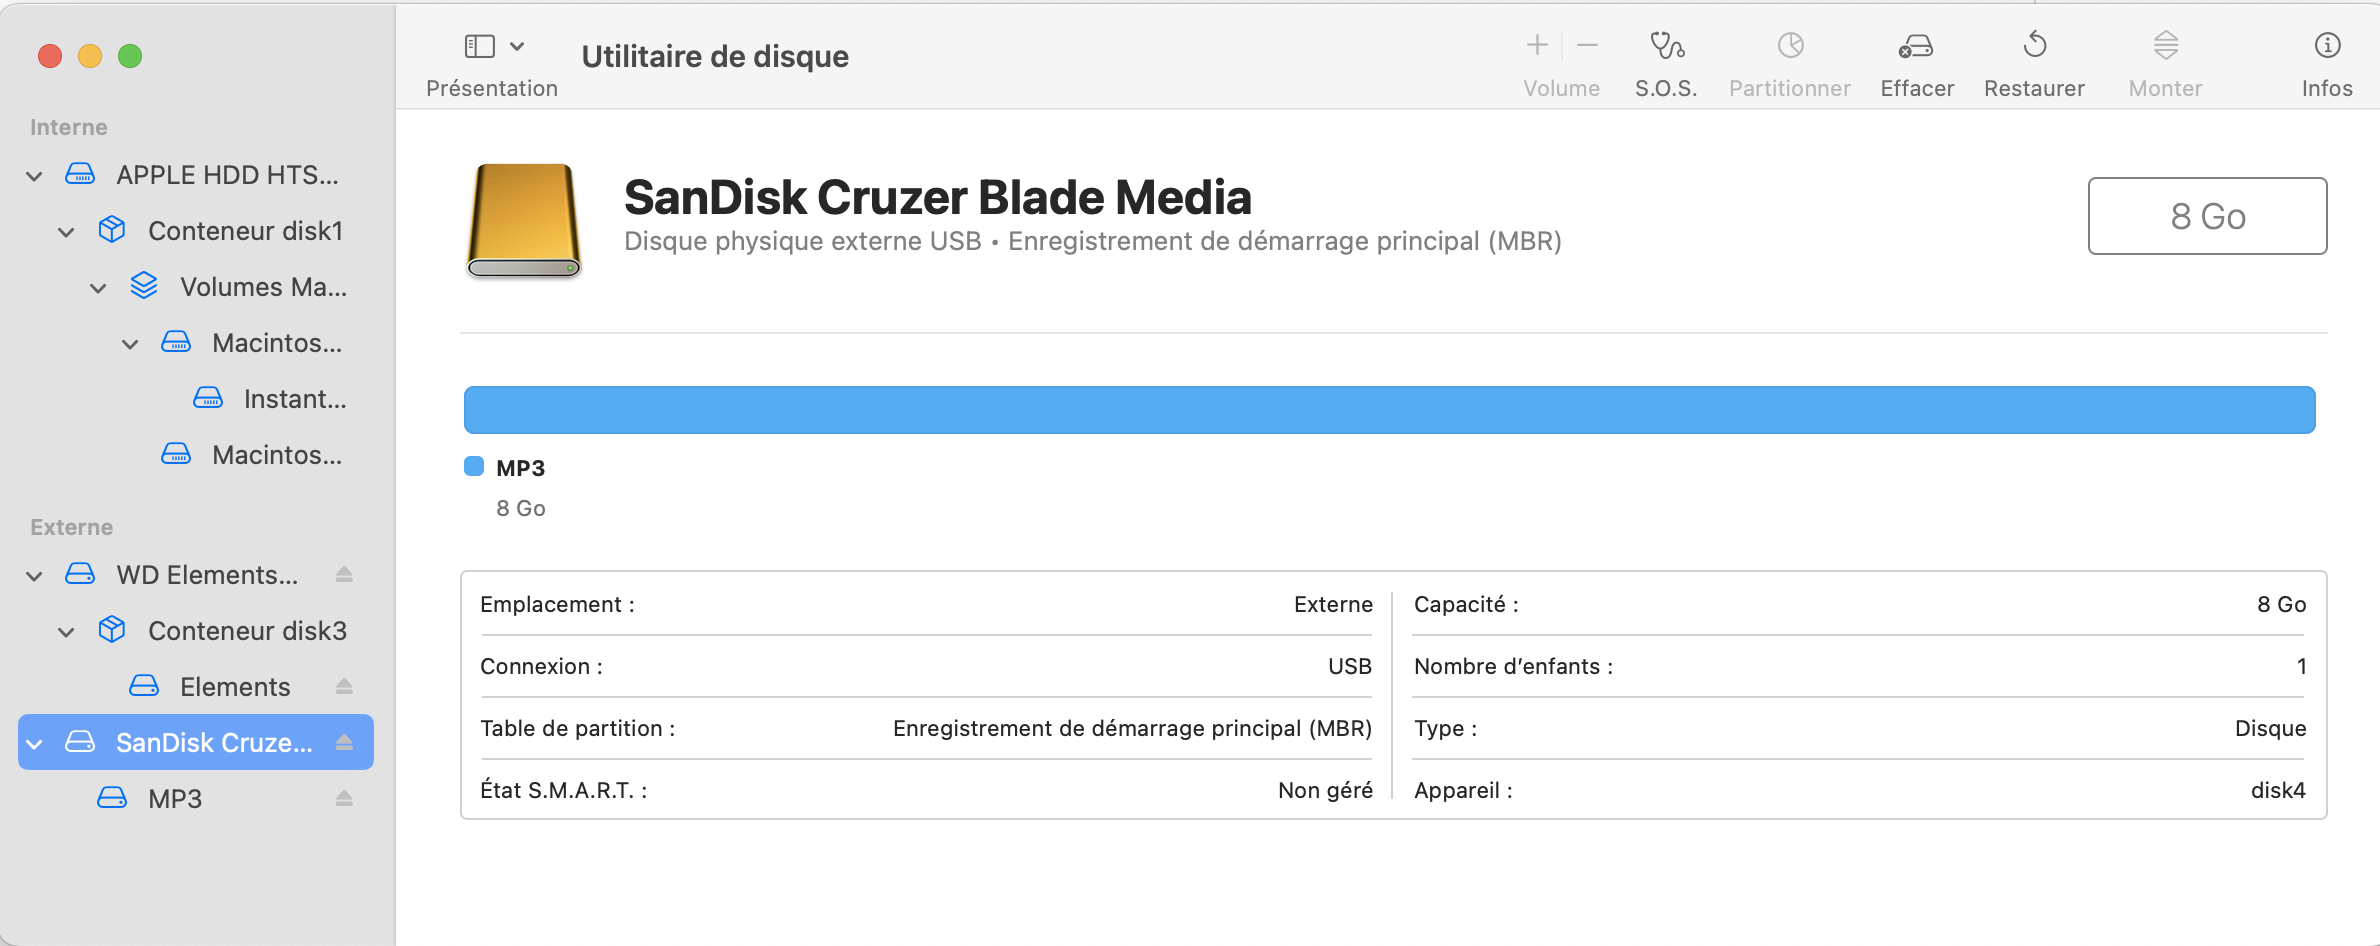Select Conteneur disk3 in sidebar

point(247,631)
